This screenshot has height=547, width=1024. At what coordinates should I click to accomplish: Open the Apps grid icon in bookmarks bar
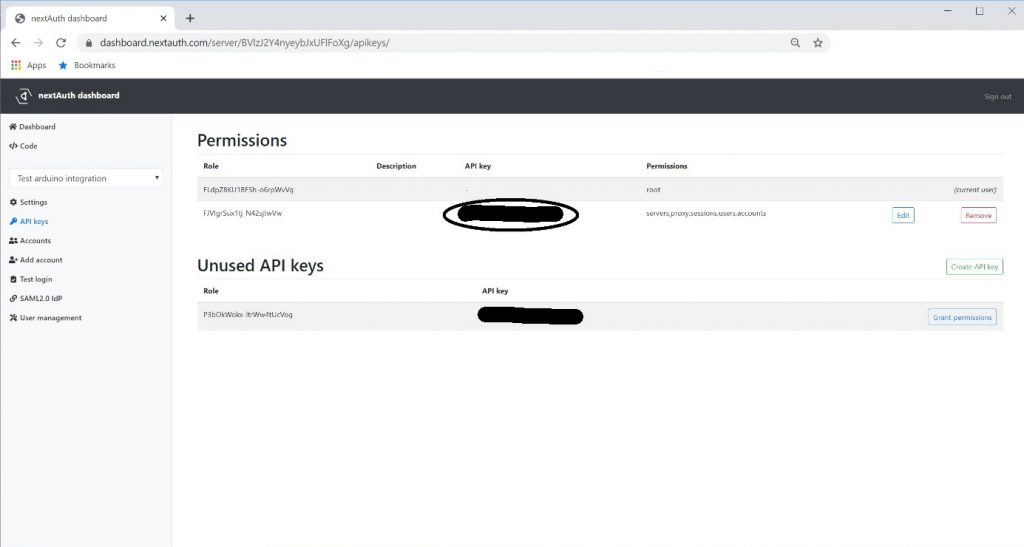(16, 65)
